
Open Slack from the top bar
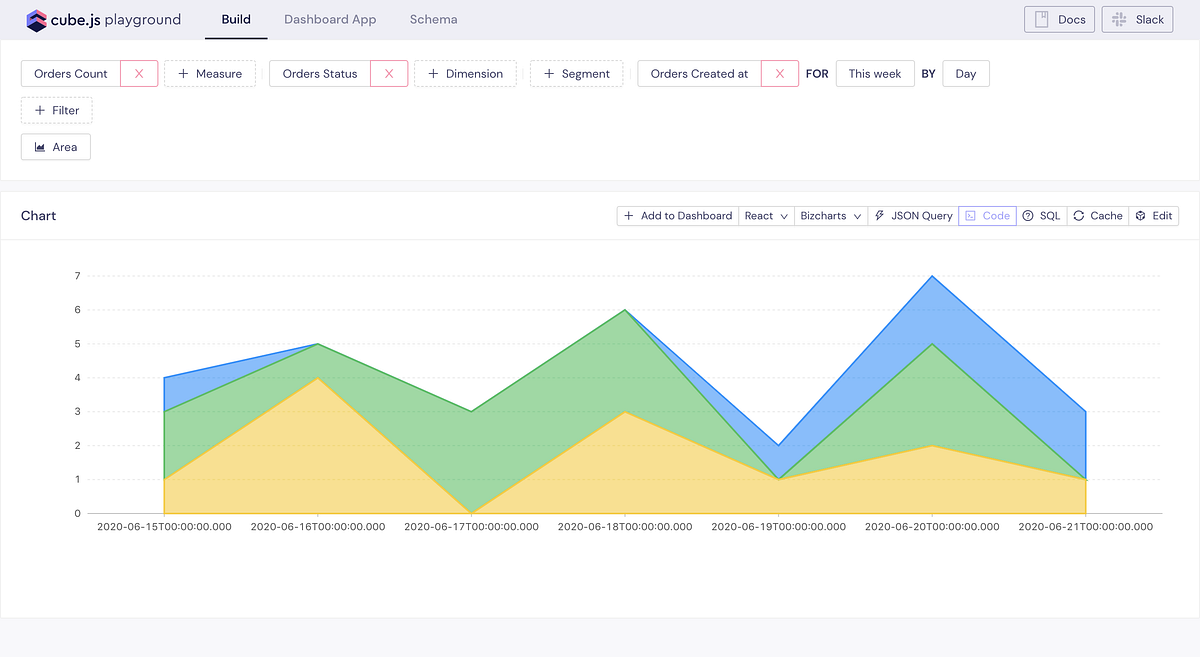[x=1137, y=19]
